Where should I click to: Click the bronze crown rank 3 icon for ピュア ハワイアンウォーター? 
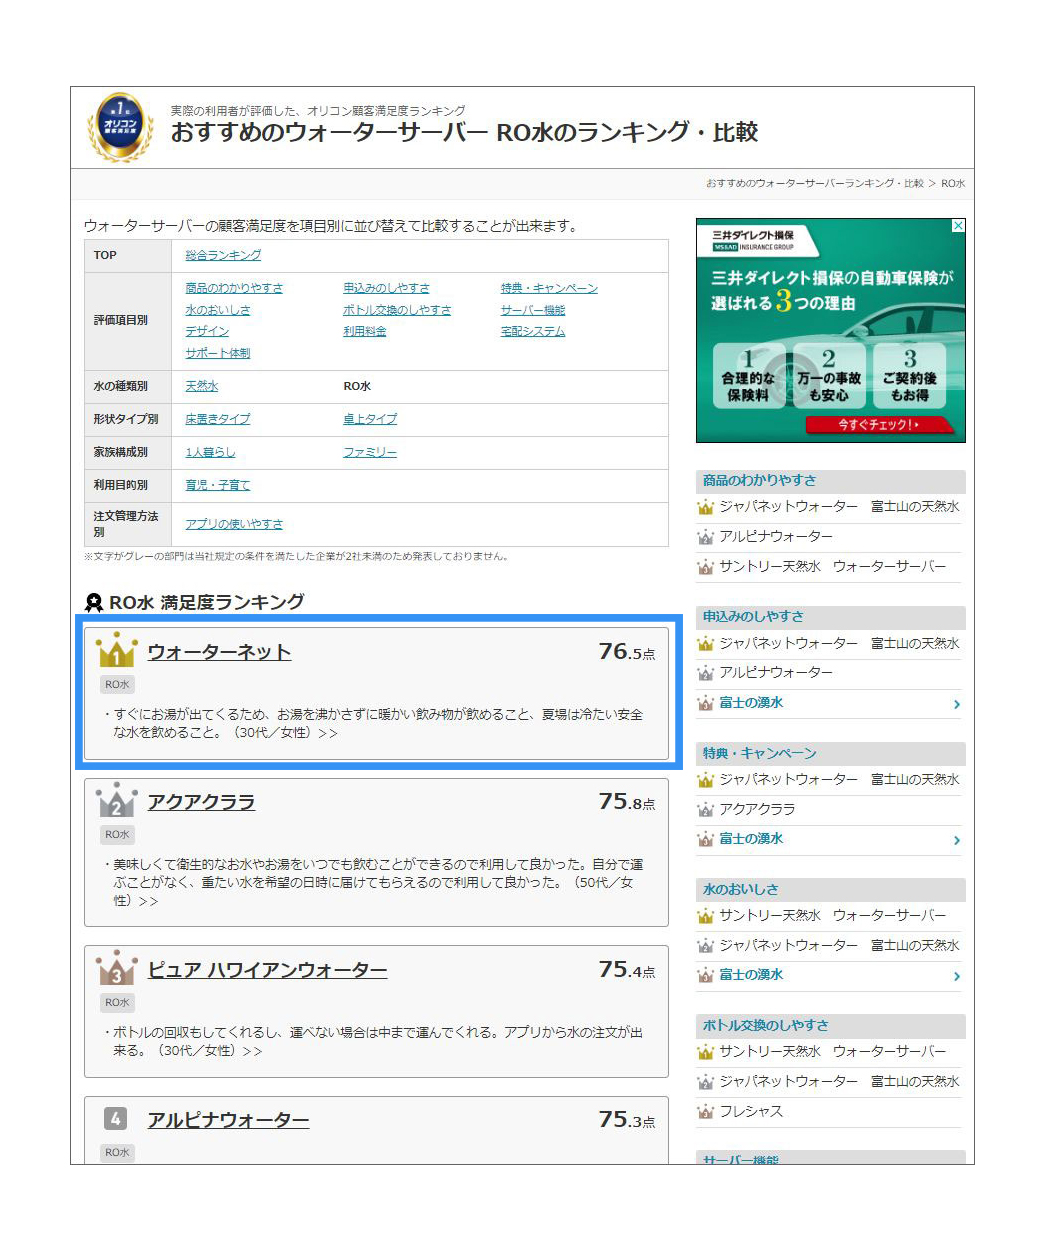[x=116, y=968]
